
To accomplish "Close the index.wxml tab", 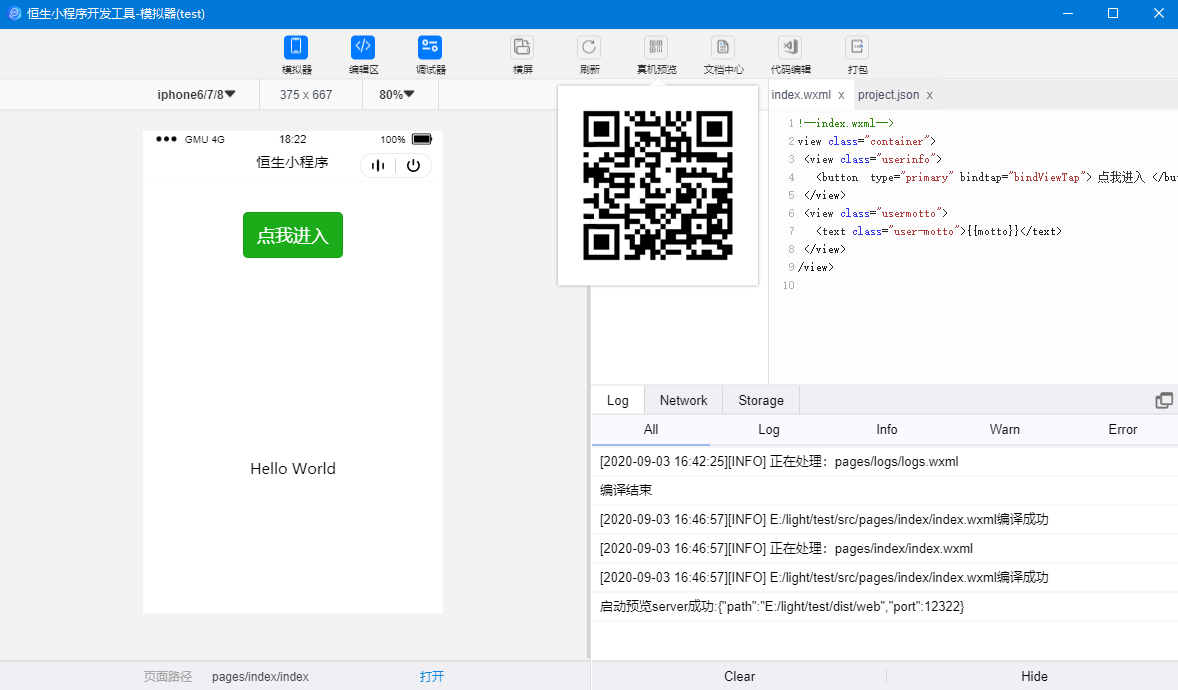I will pyautogui.click(x=841, y=95).
